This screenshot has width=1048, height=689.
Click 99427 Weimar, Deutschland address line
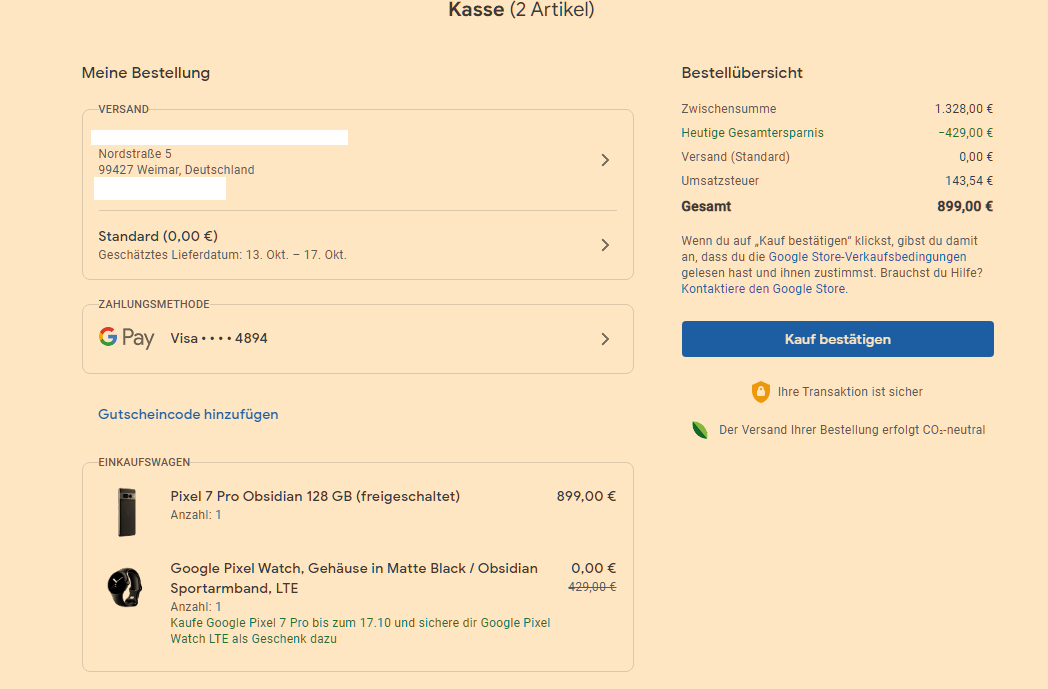point(176,170)
